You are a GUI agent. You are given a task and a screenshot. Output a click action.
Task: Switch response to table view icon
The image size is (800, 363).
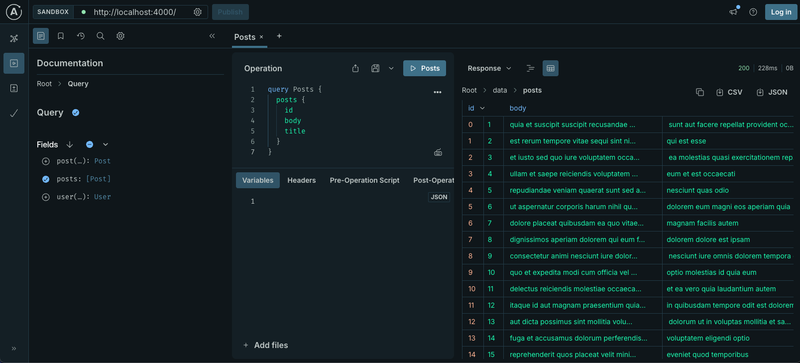pos(551,68)
